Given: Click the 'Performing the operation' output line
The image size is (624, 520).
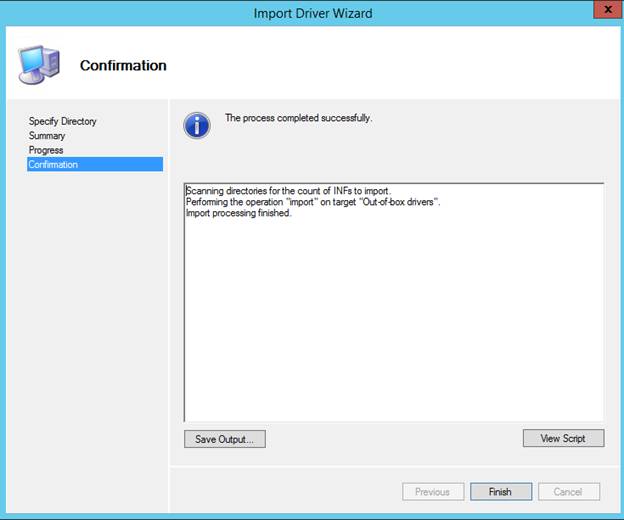Looking at the screenshot, I should coord(313,202).
